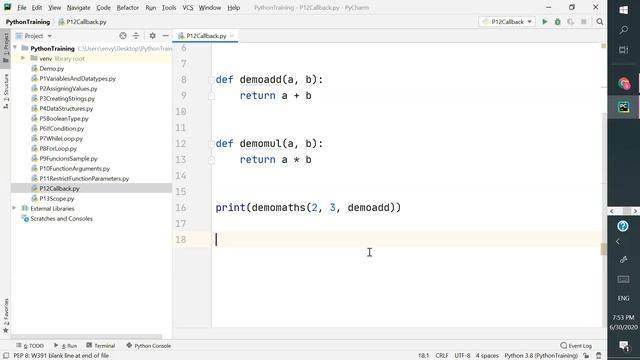Select Demo.py in project tree

[x=51, y=69]
